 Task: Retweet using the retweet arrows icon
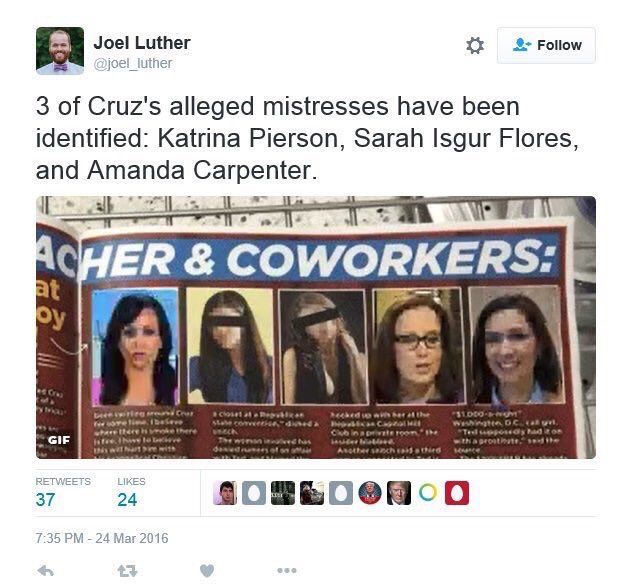click(x=127, y=571)
